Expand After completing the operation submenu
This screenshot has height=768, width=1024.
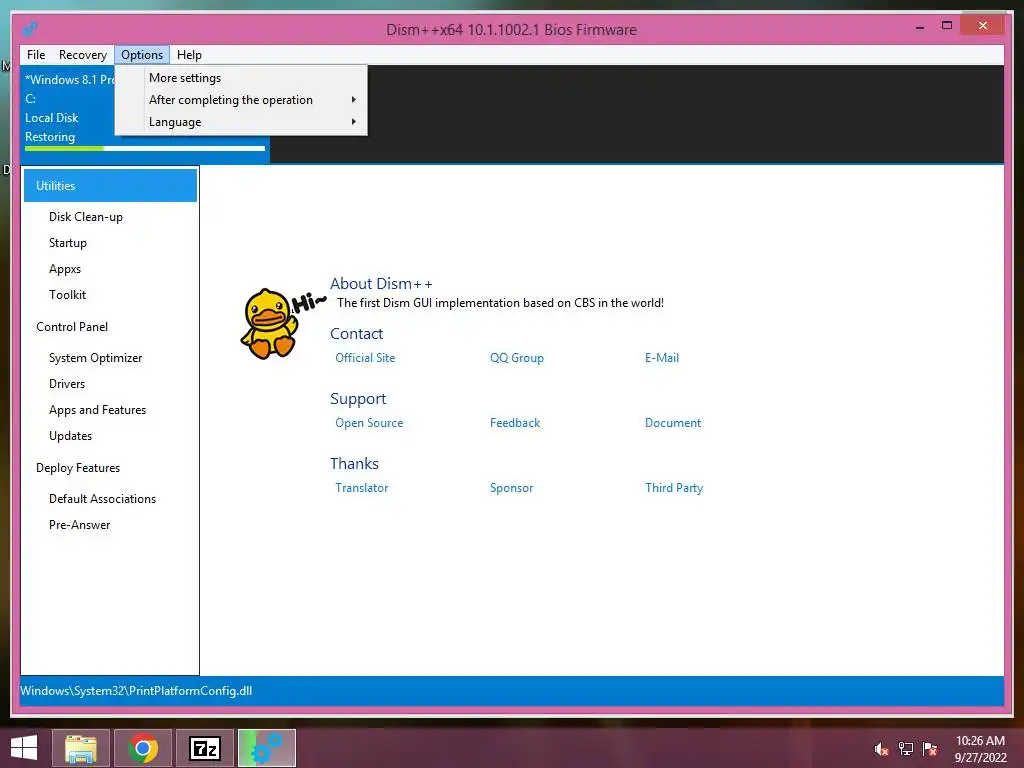click(241, 100)
